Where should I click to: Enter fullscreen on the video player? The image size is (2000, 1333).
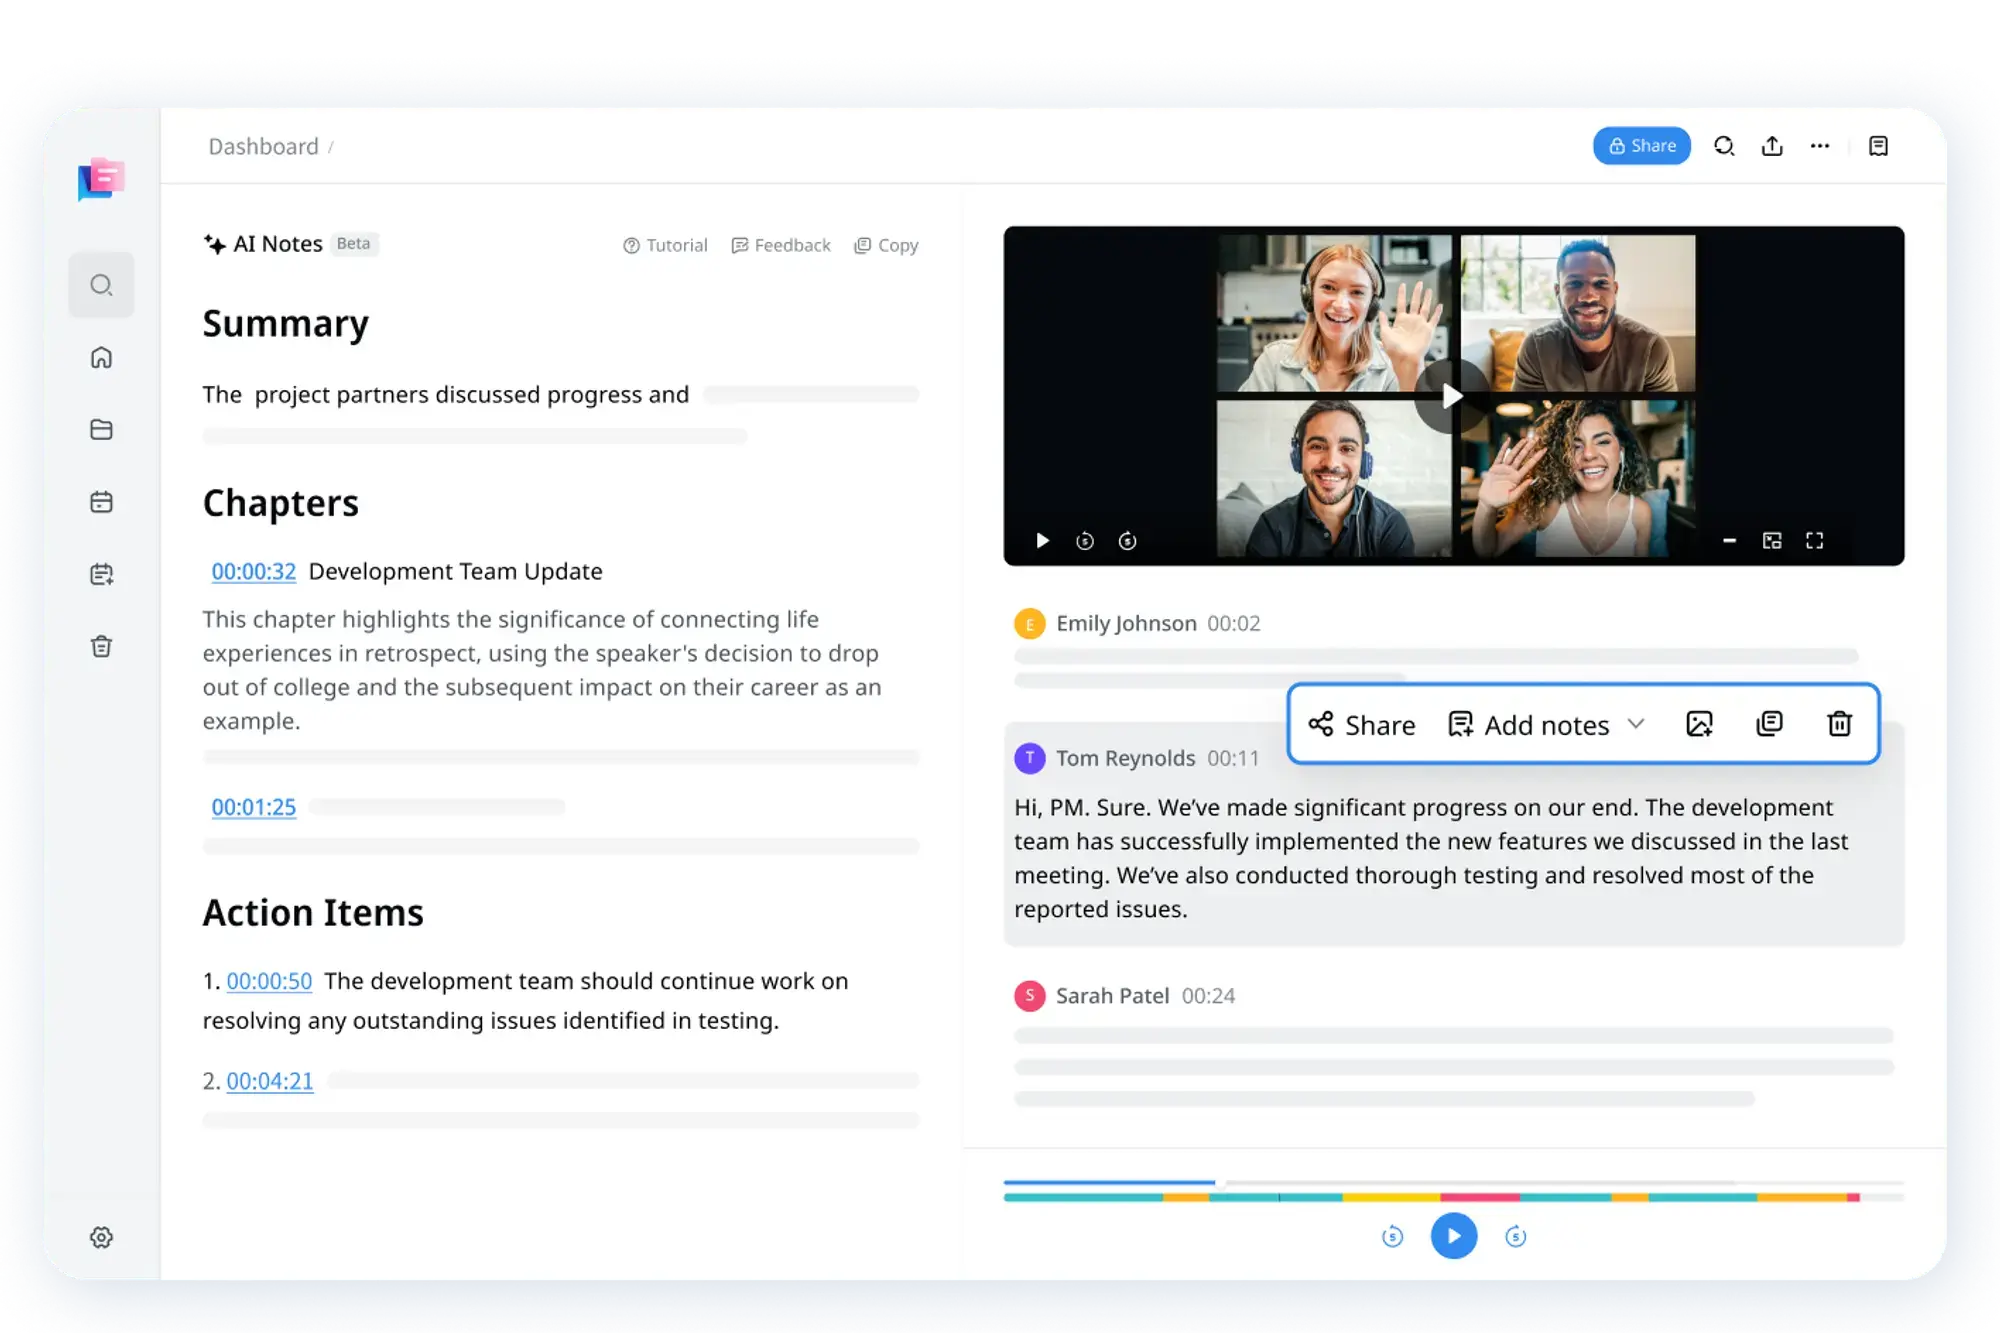(1814, 540)
